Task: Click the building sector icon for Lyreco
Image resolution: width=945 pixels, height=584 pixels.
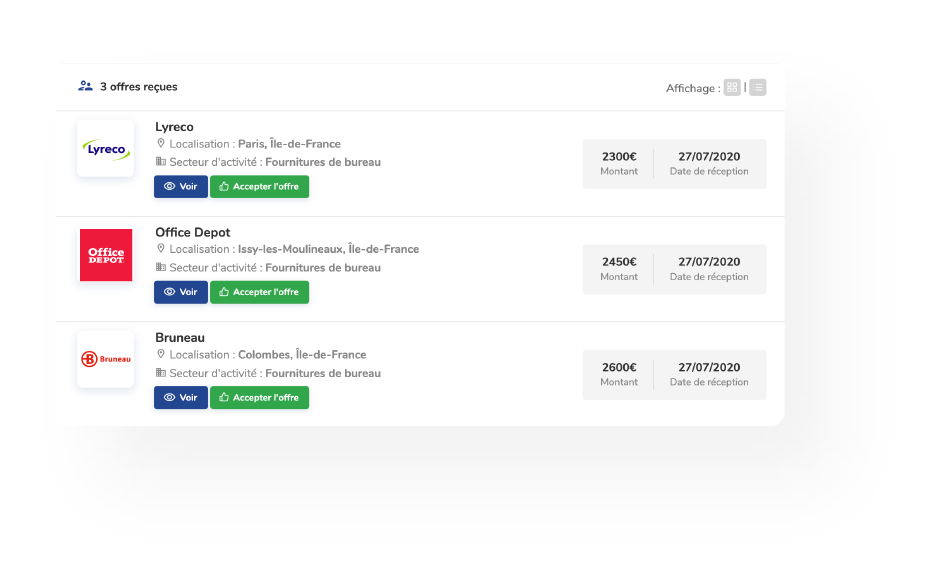Action: pyautogui.click(x=161, y=162)
